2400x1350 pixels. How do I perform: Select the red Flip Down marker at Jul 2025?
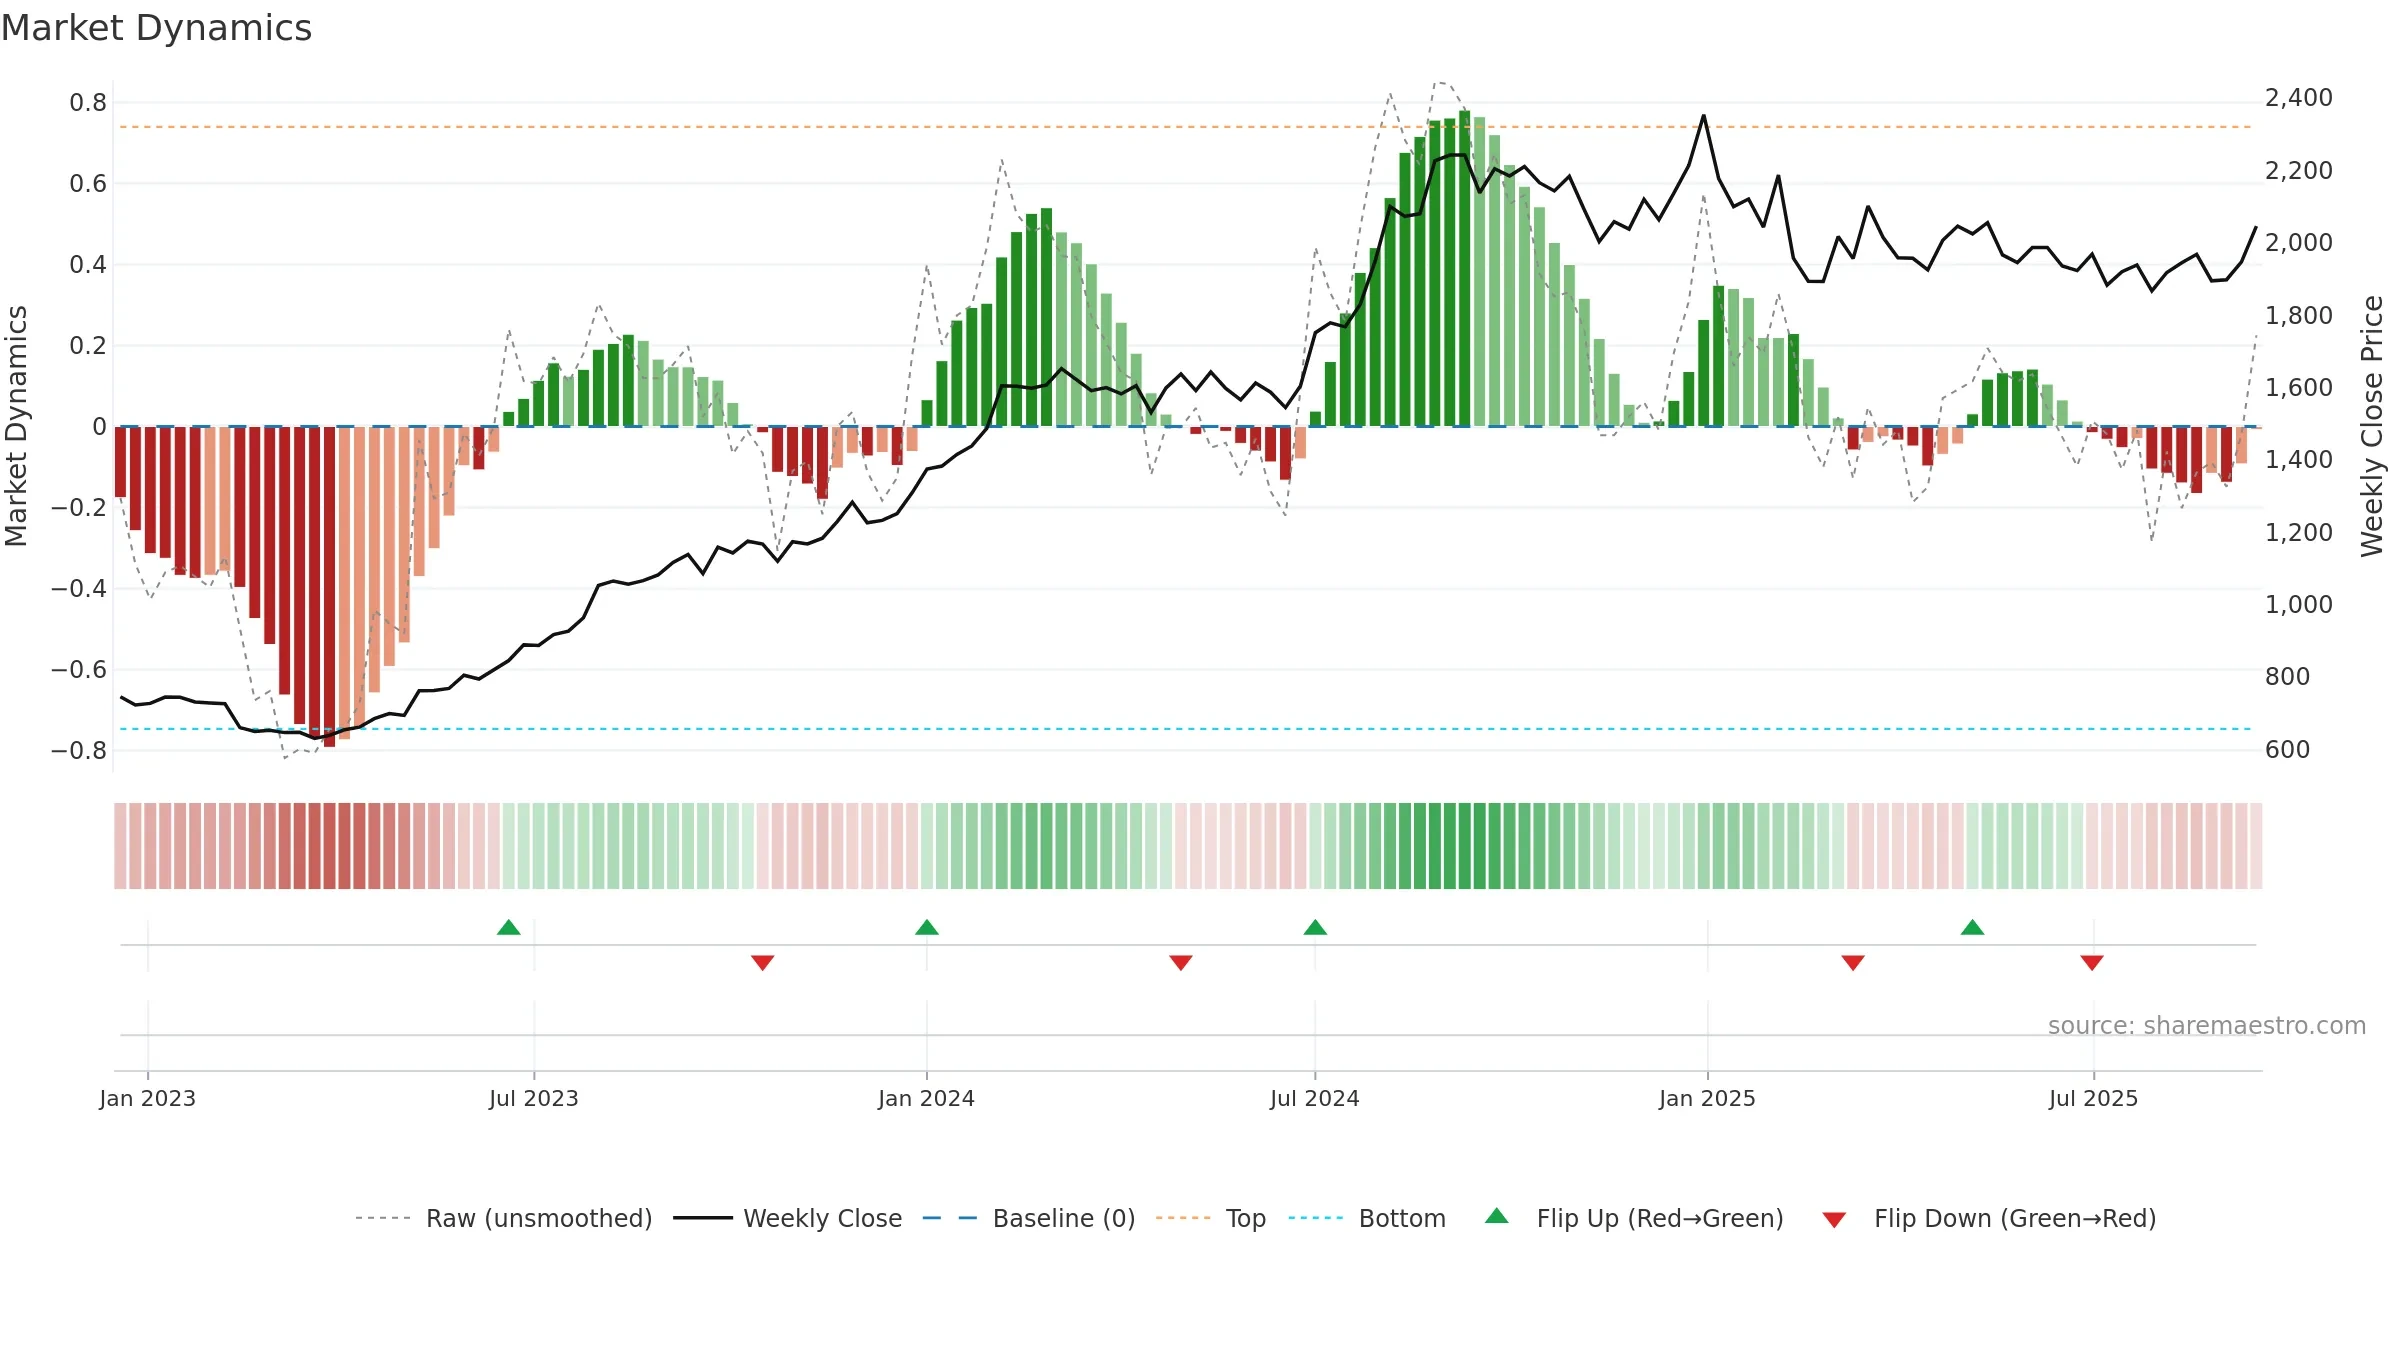tap(2092, 963)
